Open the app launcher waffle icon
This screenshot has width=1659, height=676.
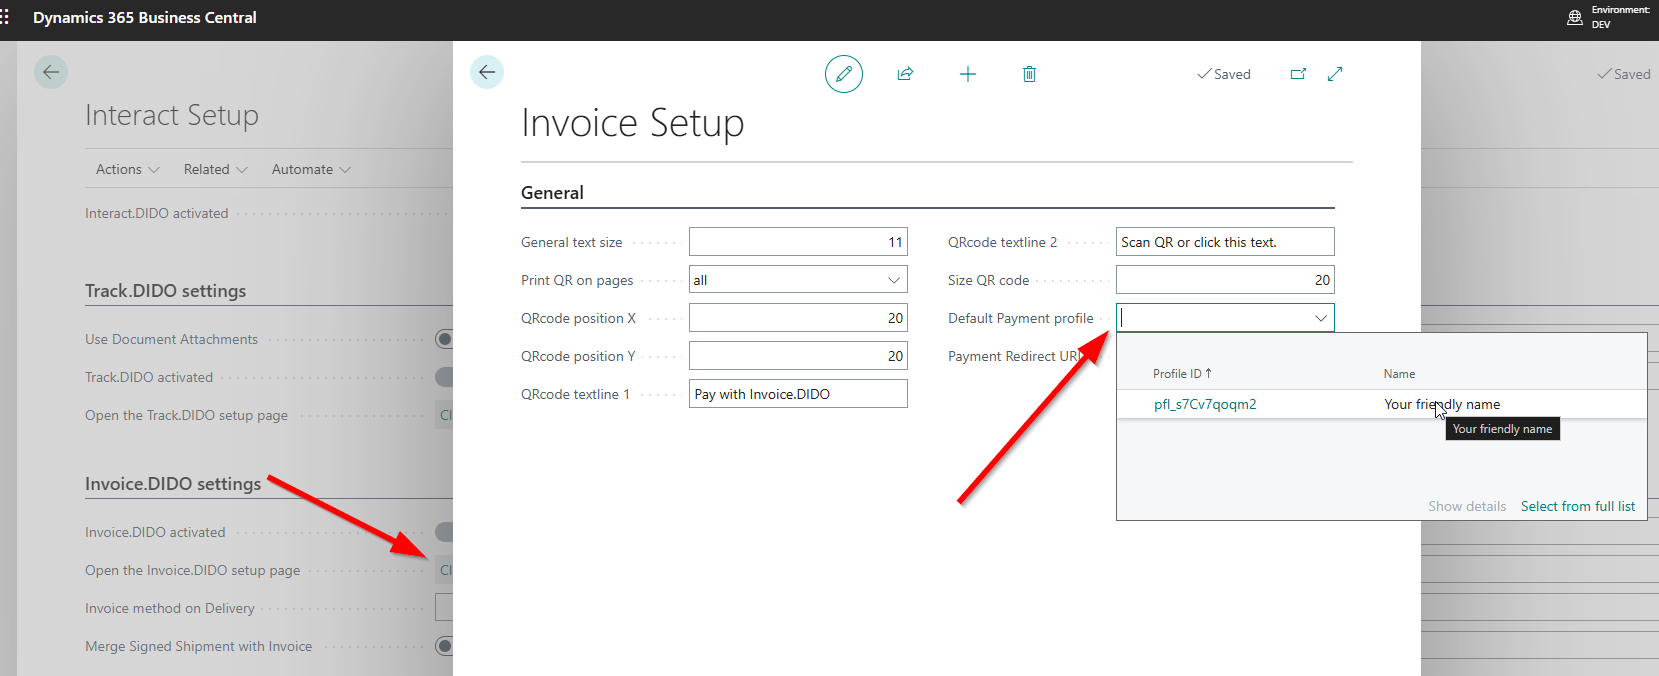(x=5, y=17)
